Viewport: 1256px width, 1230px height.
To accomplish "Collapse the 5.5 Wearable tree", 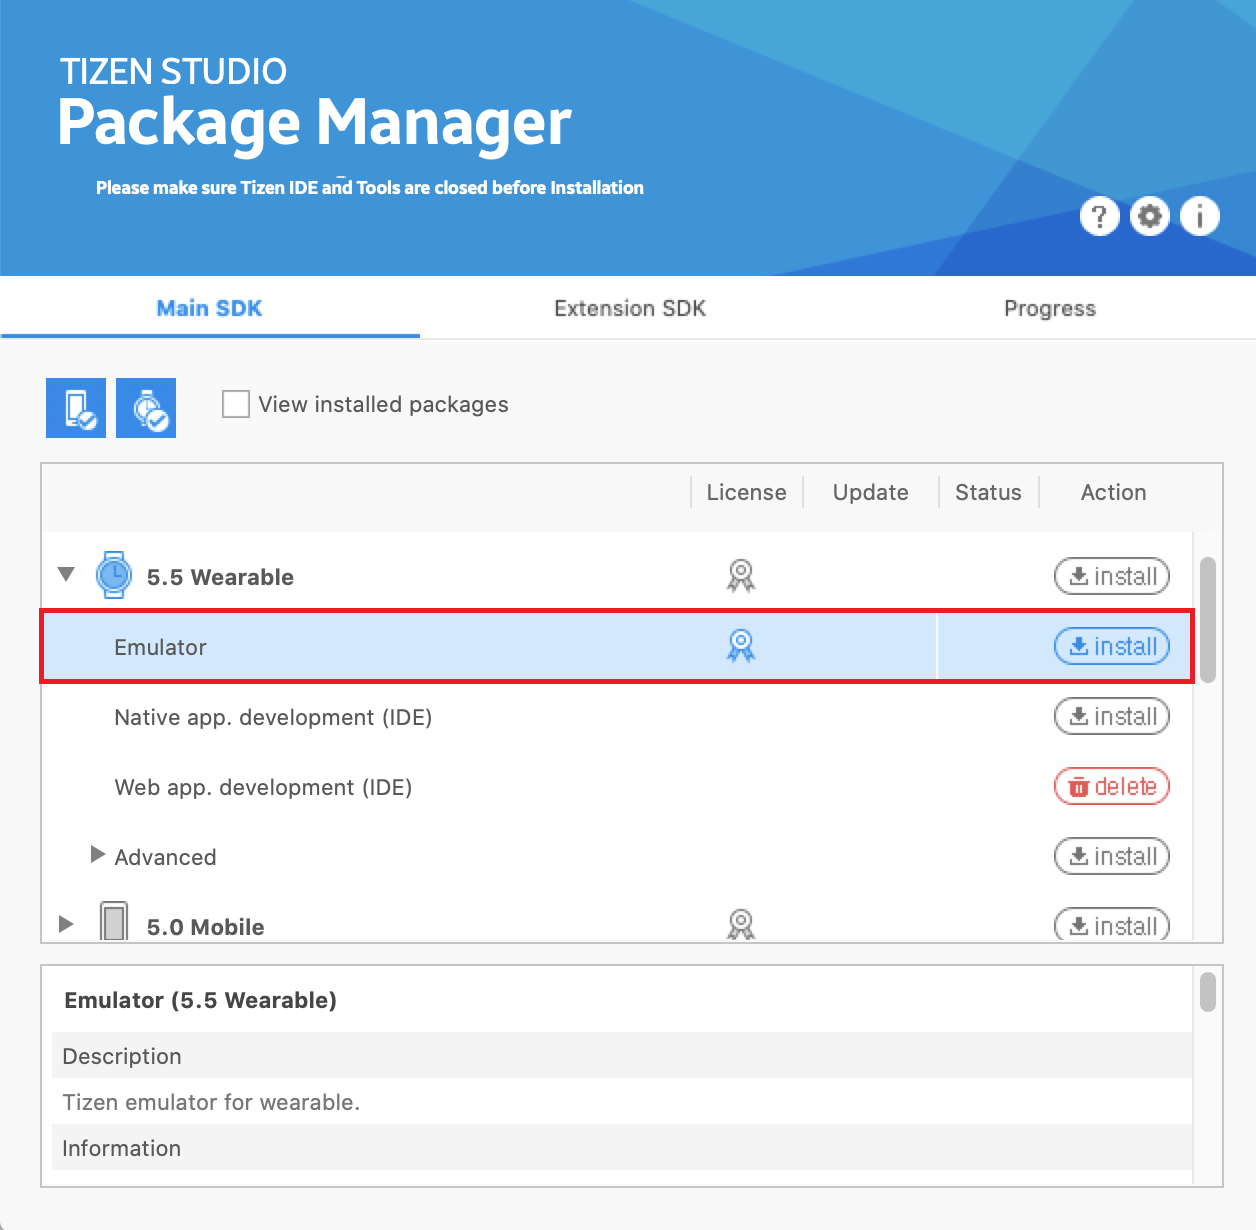I will pyautogui.click(x=66, y=575).
